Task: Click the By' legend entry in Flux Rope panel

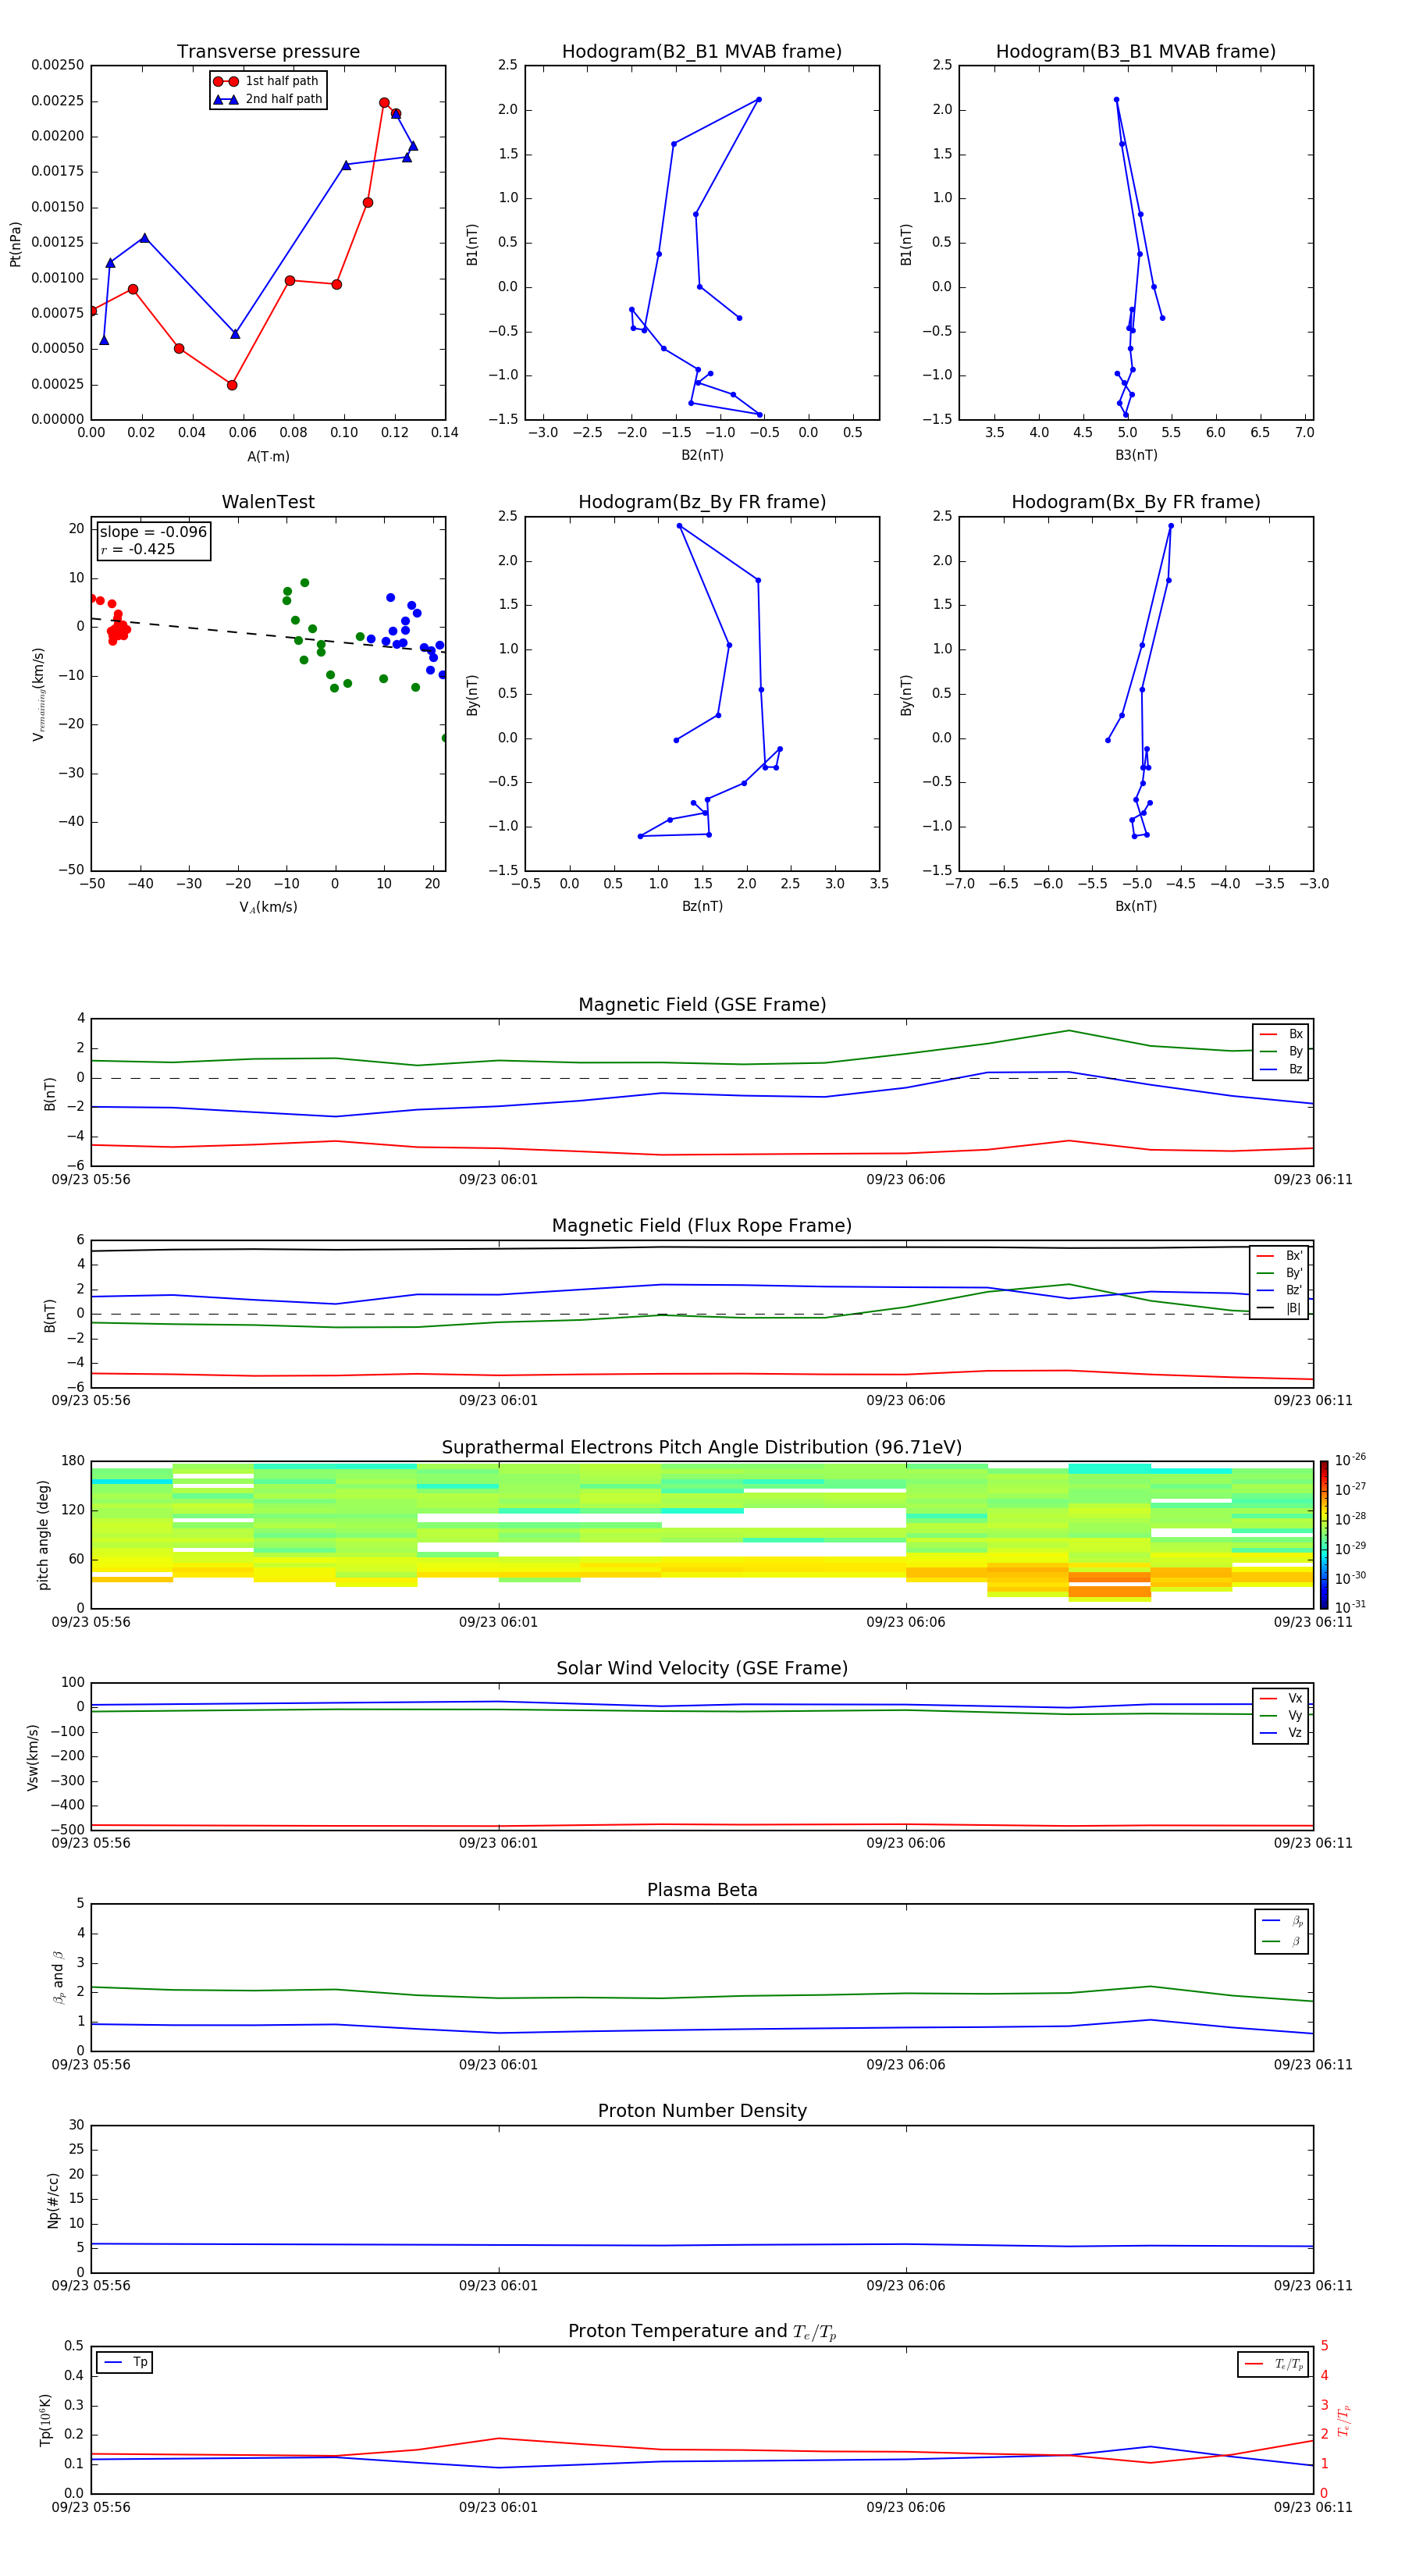Action: (1280, 1273)
